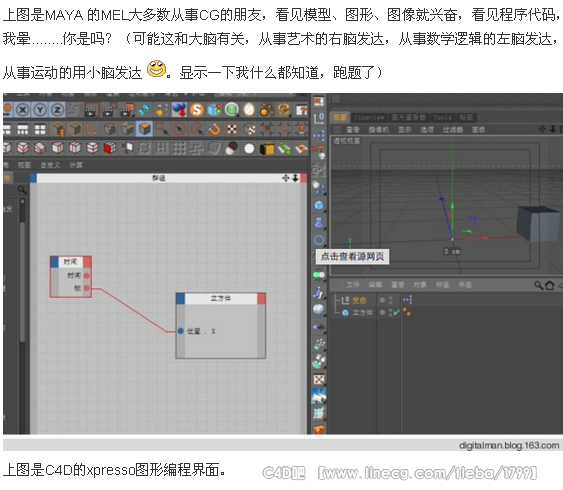This screenshot has height=490, width=563.
Task: Click the XPresso tag on 空白 row
Action: tap(407, 300)
